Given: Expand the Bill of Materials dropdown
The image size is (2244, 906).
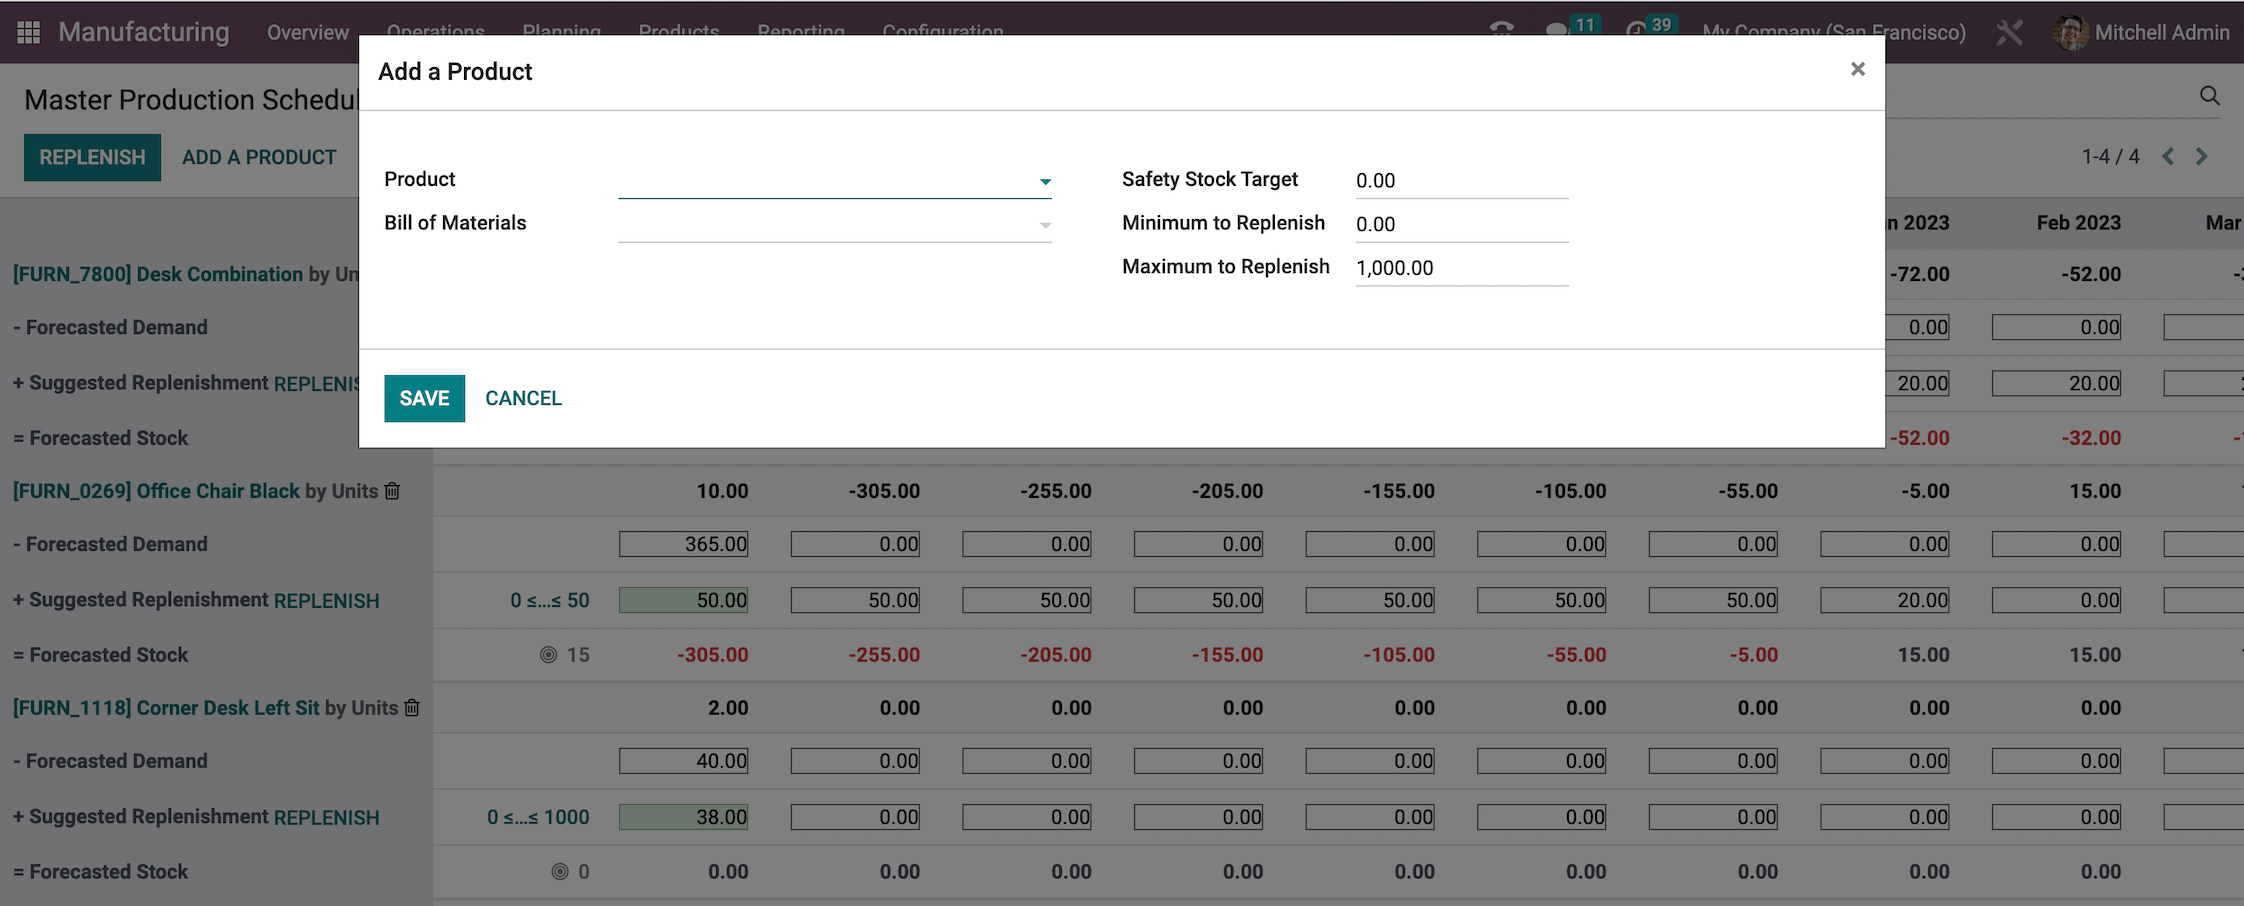Looking at the screenshot, I should 1044,225.
